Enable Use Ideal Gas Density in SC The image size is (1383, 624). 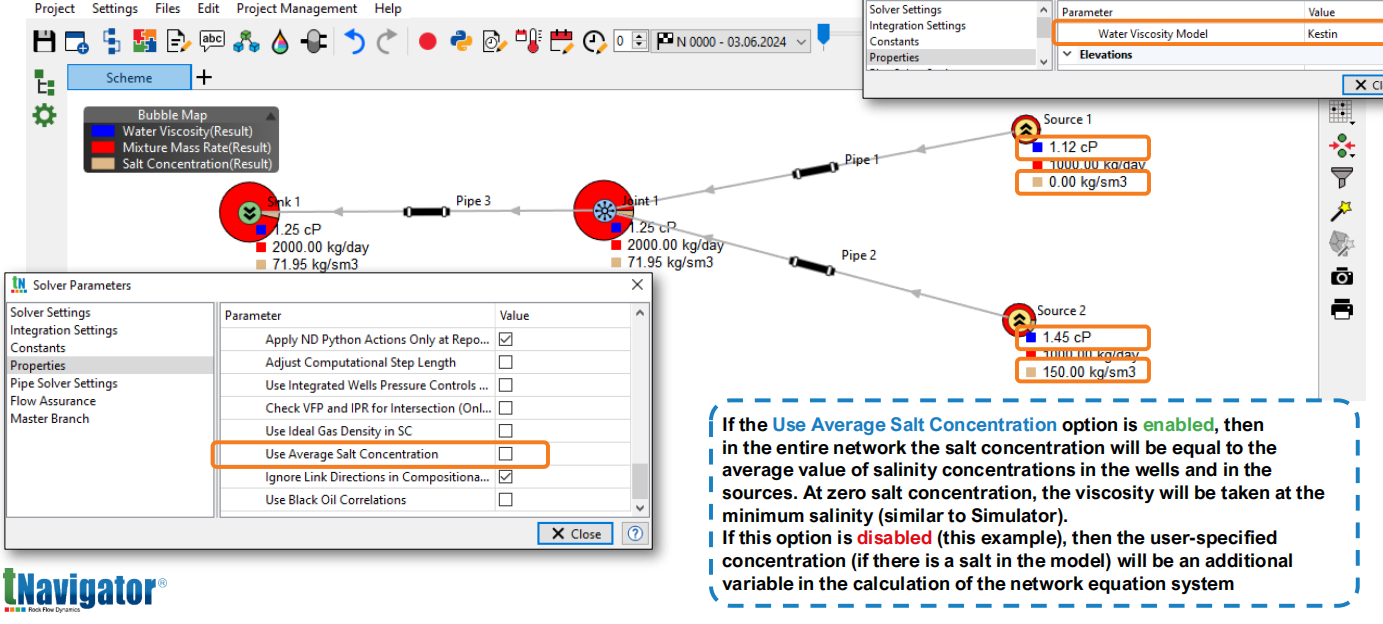pyautogui.click(x=506, y=431)
